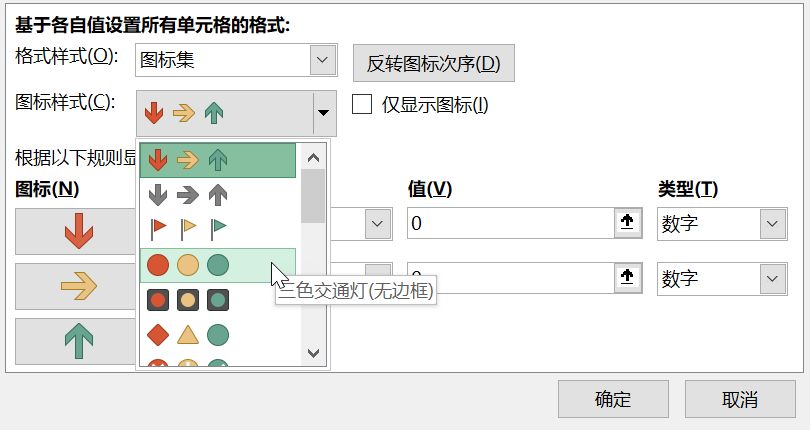Open the 格式样式 dropdown
The width and height of the screenshot is (810, 430).
321,60
